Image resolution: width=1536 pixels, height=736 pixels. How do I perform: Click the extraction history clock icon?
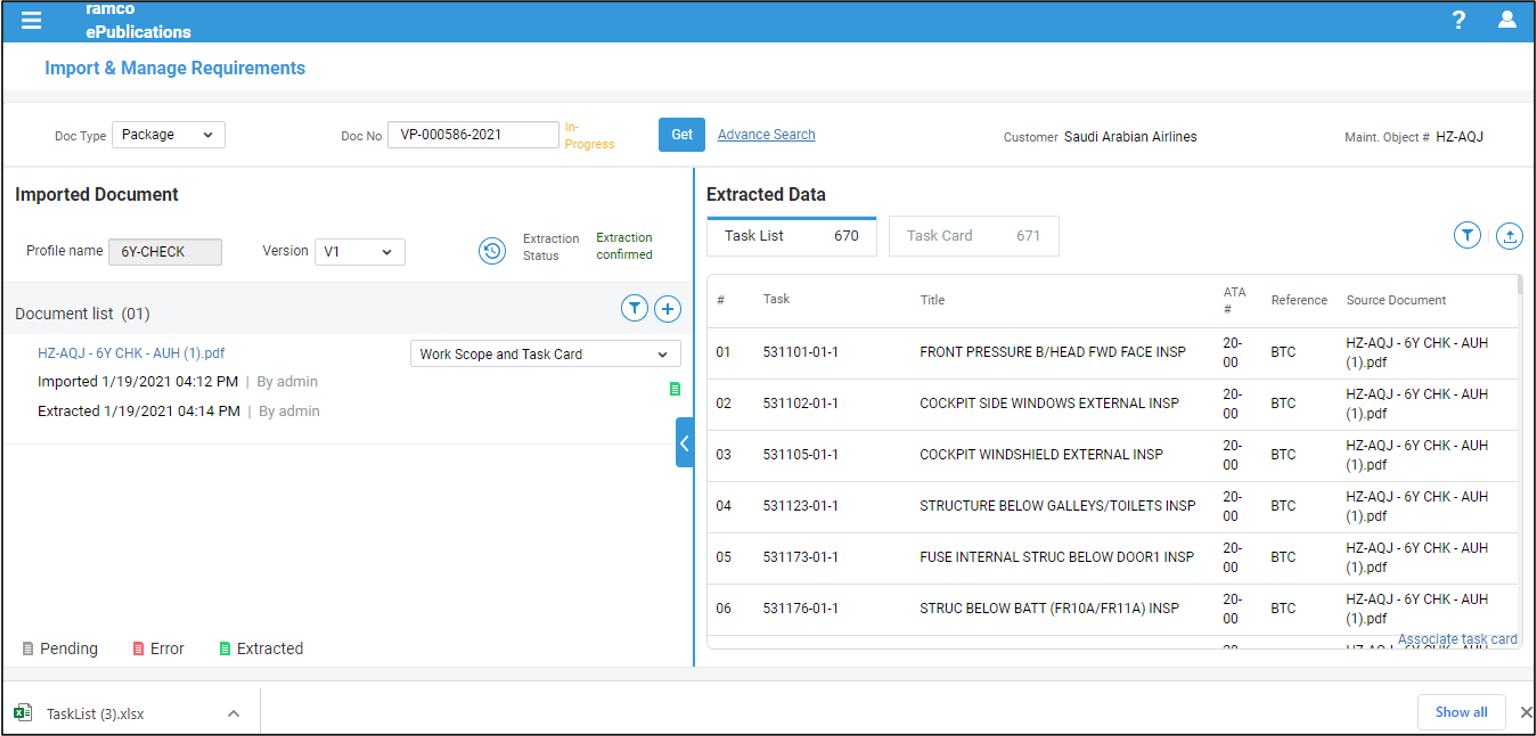click(x=491, y=251)
